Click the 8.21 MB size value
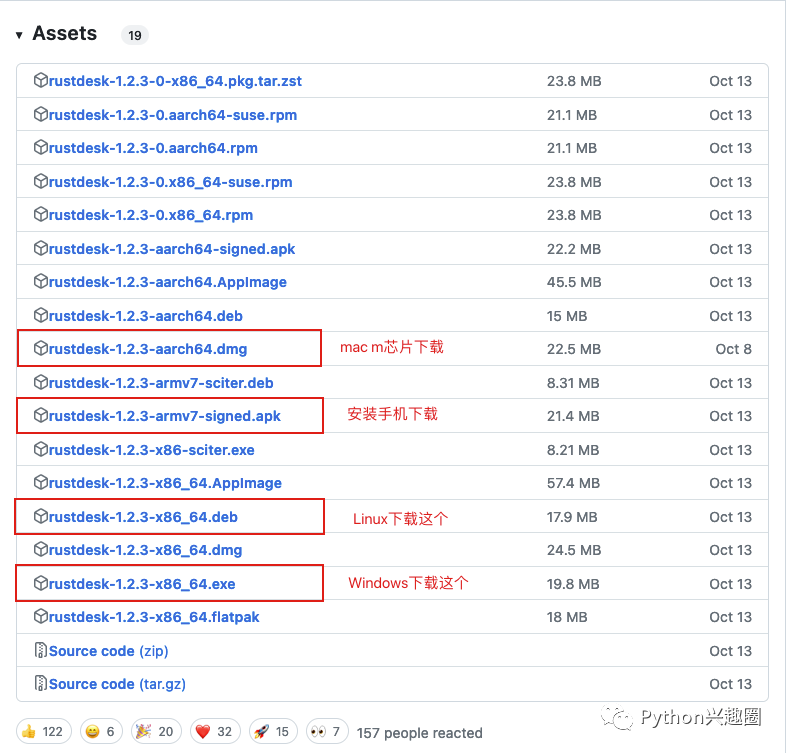Image resolution: width=787 pixels, height=753 pixels. click(573, 450)
